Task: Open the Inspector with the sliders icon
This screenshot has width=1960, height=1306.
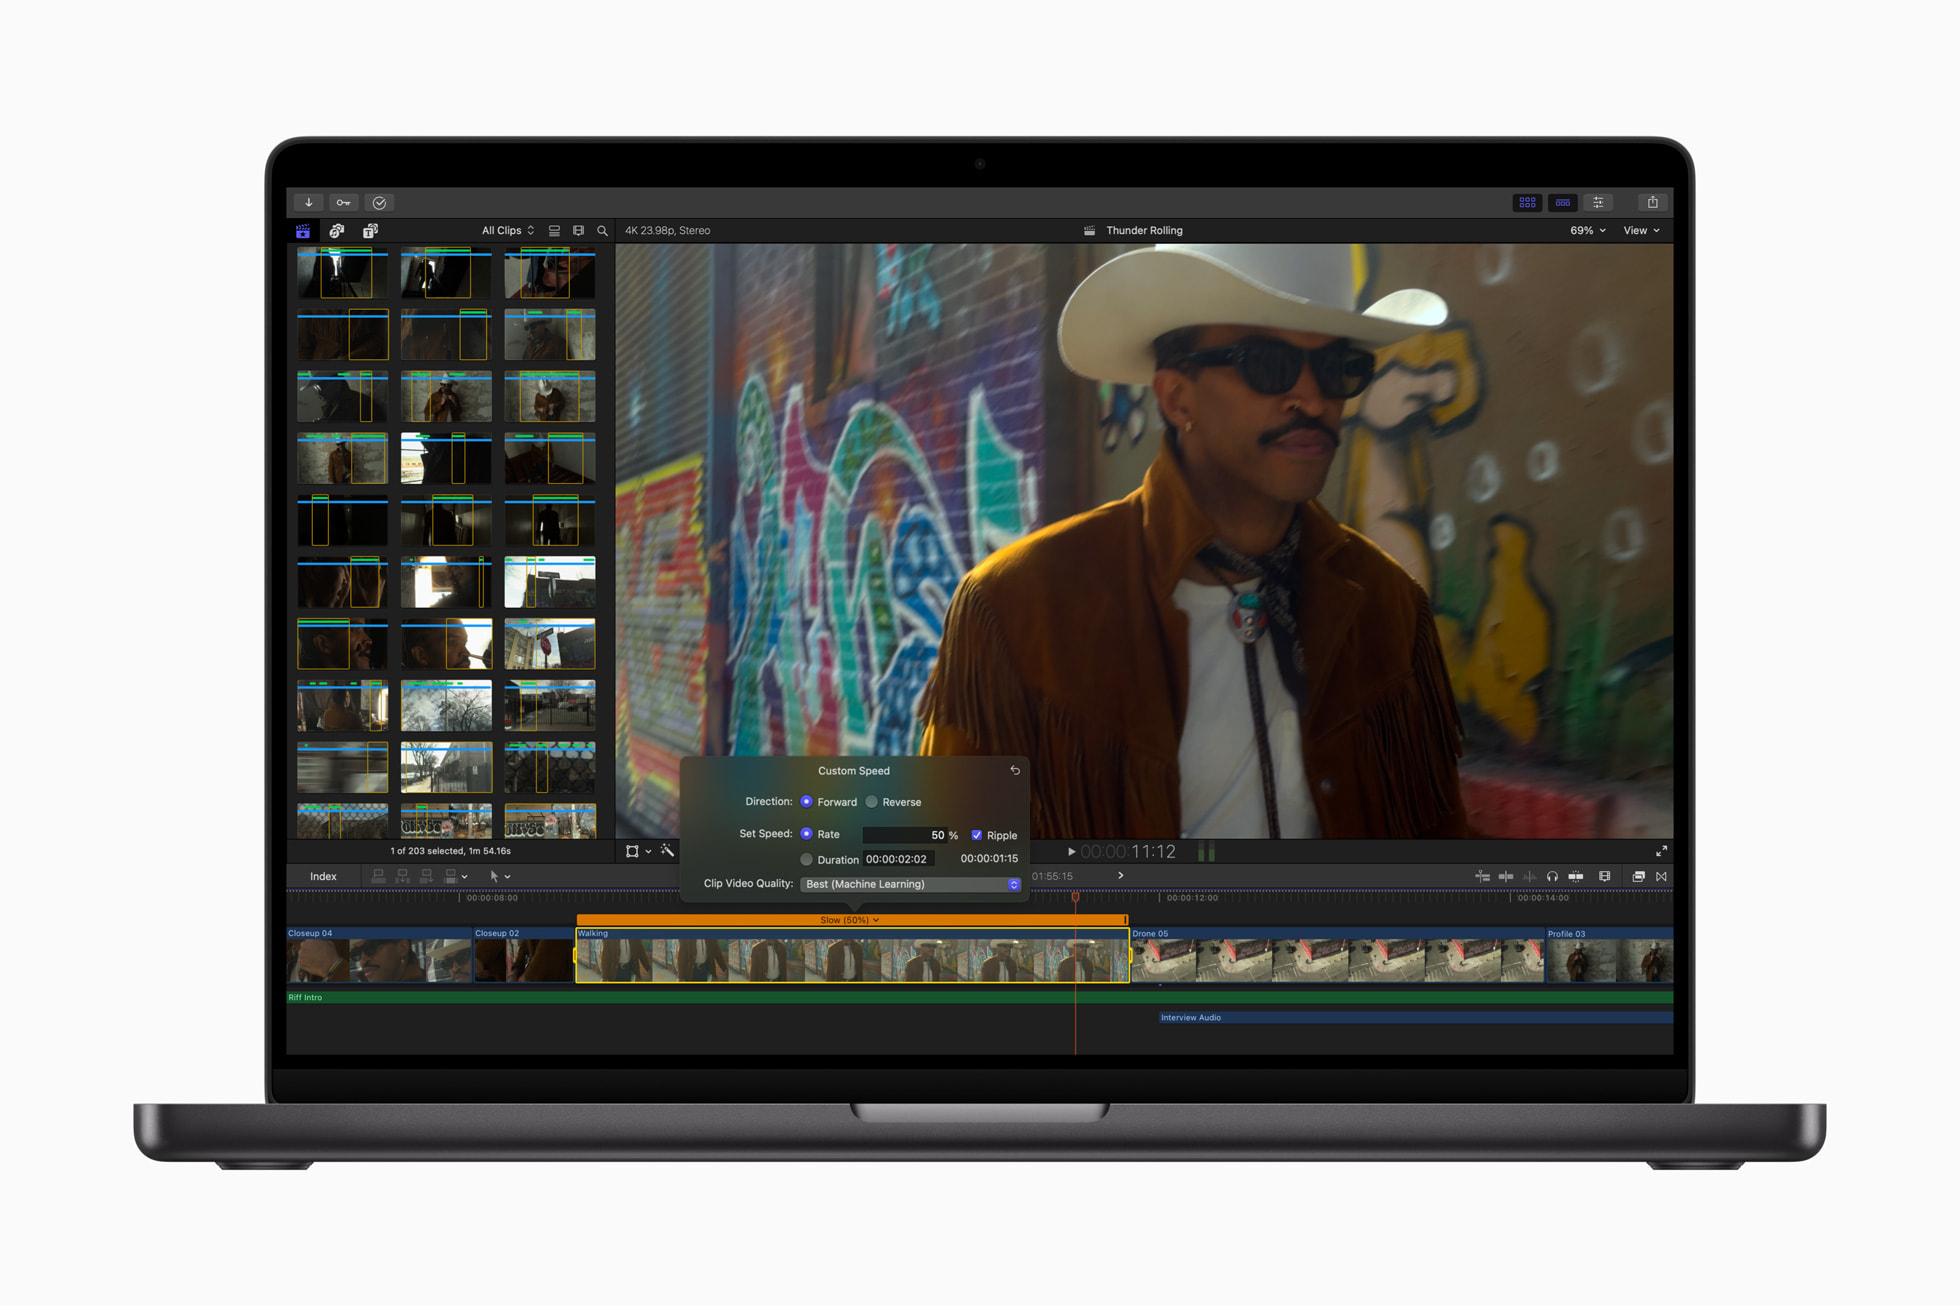Action: [x=1598, y=202]
